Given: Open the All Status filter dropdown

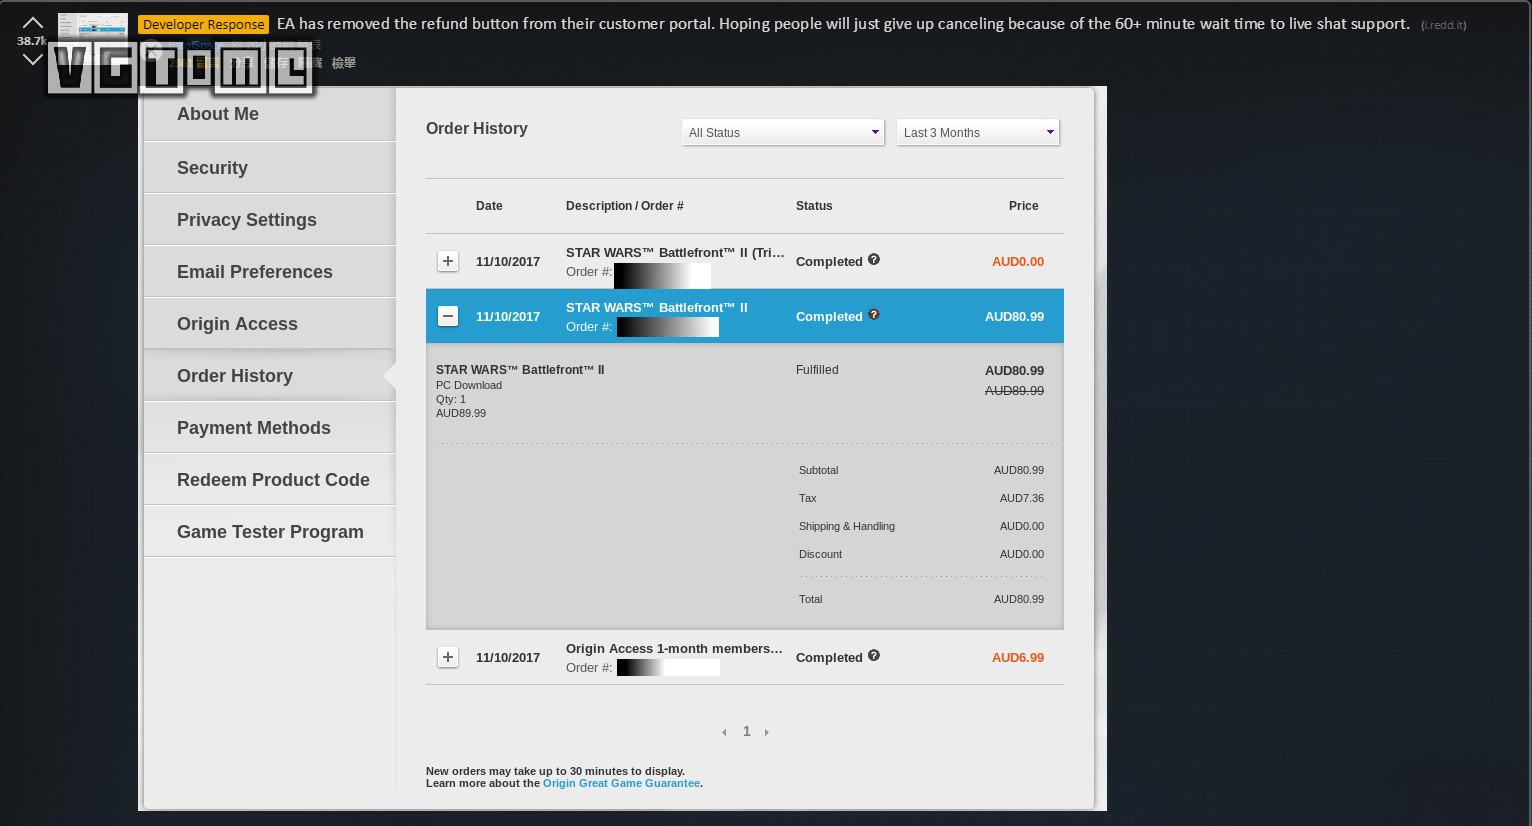Looking at the screenshot, I should (783, 132).
